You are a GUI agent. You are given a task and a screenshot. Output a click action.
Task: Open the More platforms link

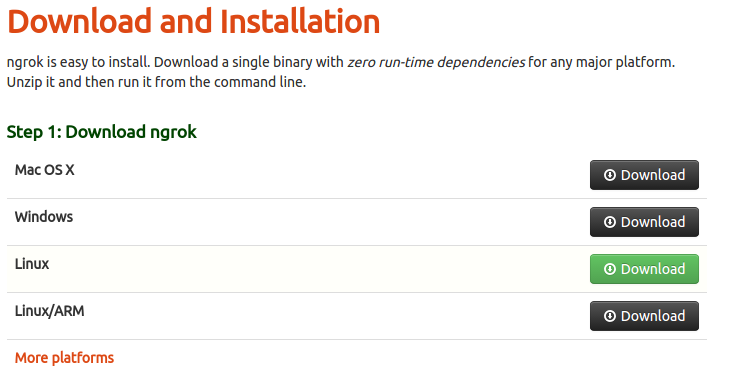click(x=64, y=358)
